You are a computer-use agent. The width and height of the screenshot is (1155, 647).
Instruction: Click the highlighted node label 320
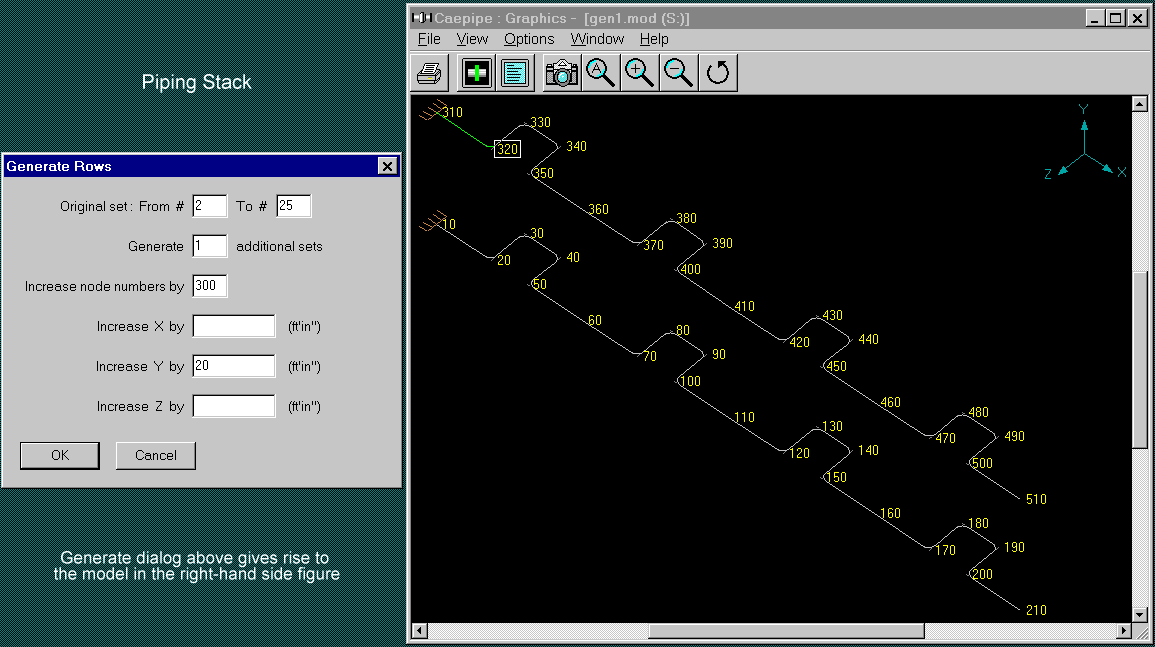tap(508, 149)
